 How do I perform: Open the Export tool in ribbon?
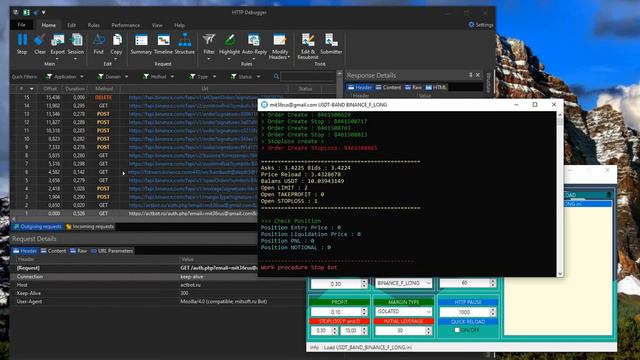(58, 44)
